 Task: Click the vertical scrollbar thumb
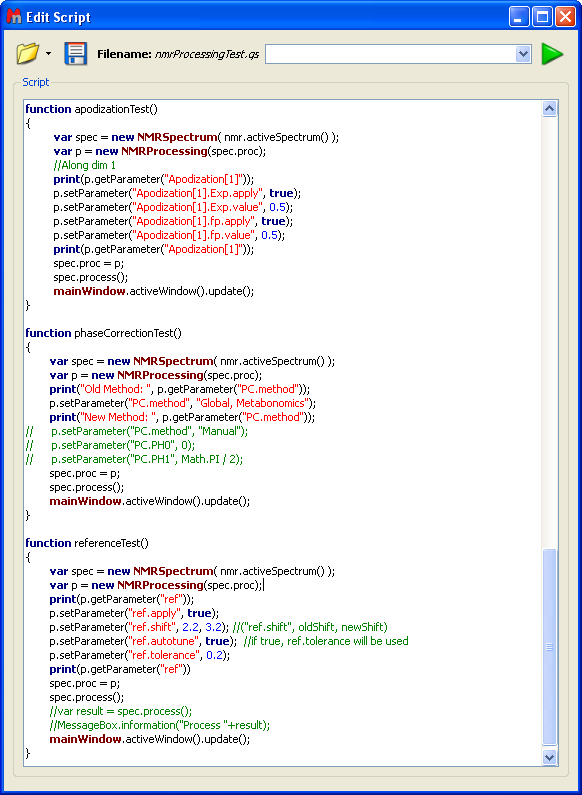550,647
